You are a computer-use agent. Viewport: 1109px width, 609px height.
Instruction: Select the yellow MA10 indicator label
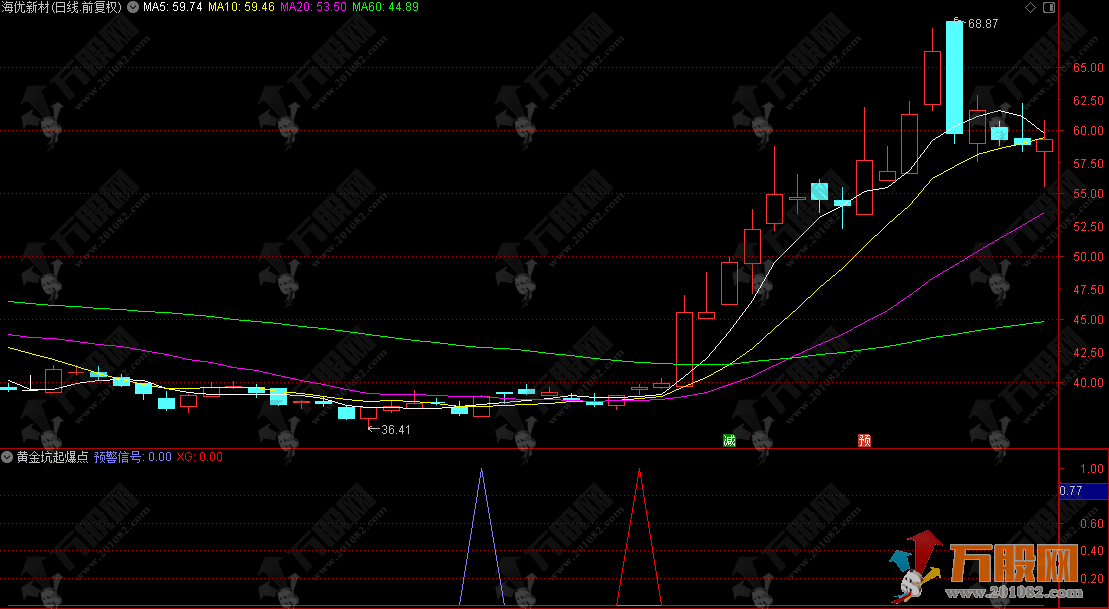click(x=241, y=7)
